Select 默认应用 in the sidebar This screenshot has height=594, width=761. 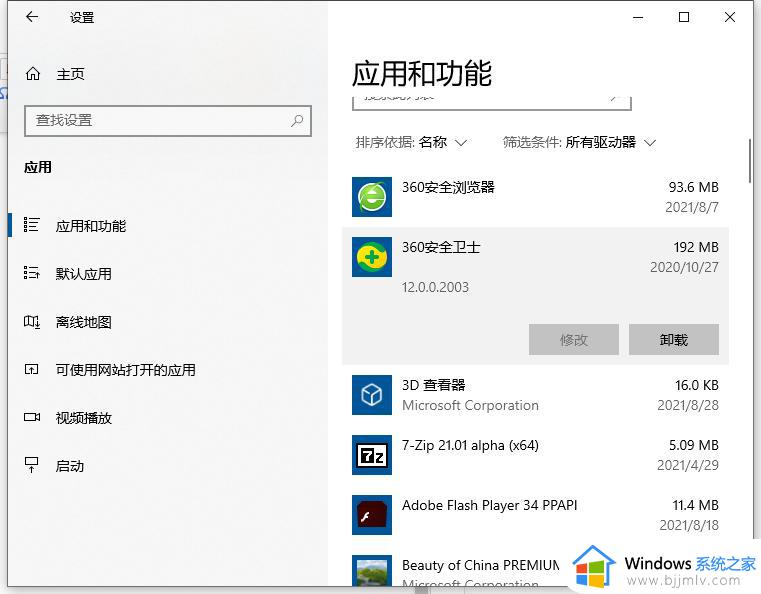[x=83, y=274]
